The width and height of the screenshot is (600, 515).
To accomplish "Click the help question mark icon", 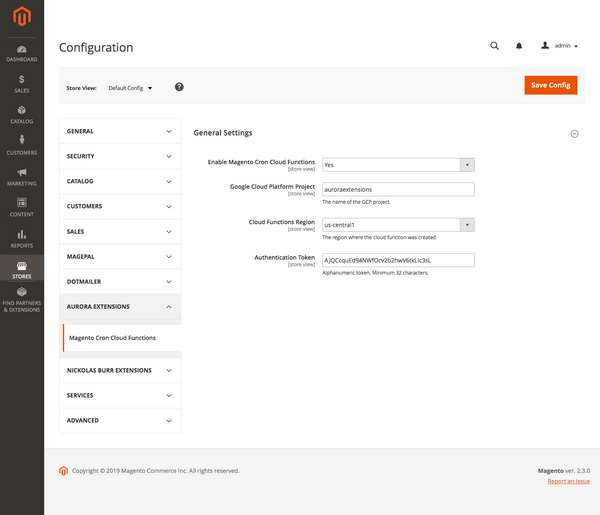I will pyautogui.click(x=179, y=87).
